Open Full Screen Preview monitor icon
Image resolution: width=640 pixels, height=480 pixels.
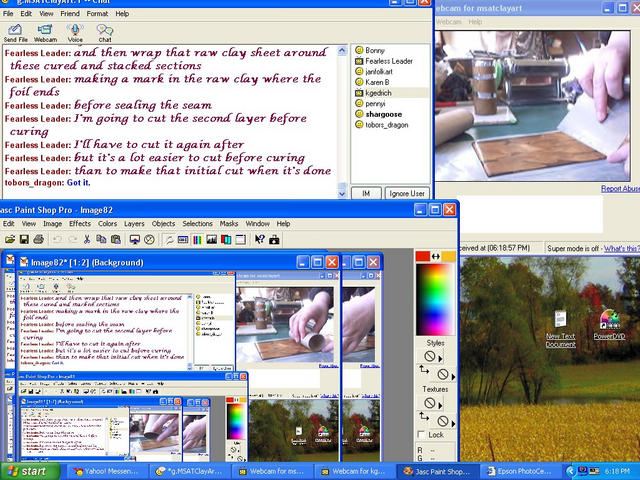tap(135, 240)
